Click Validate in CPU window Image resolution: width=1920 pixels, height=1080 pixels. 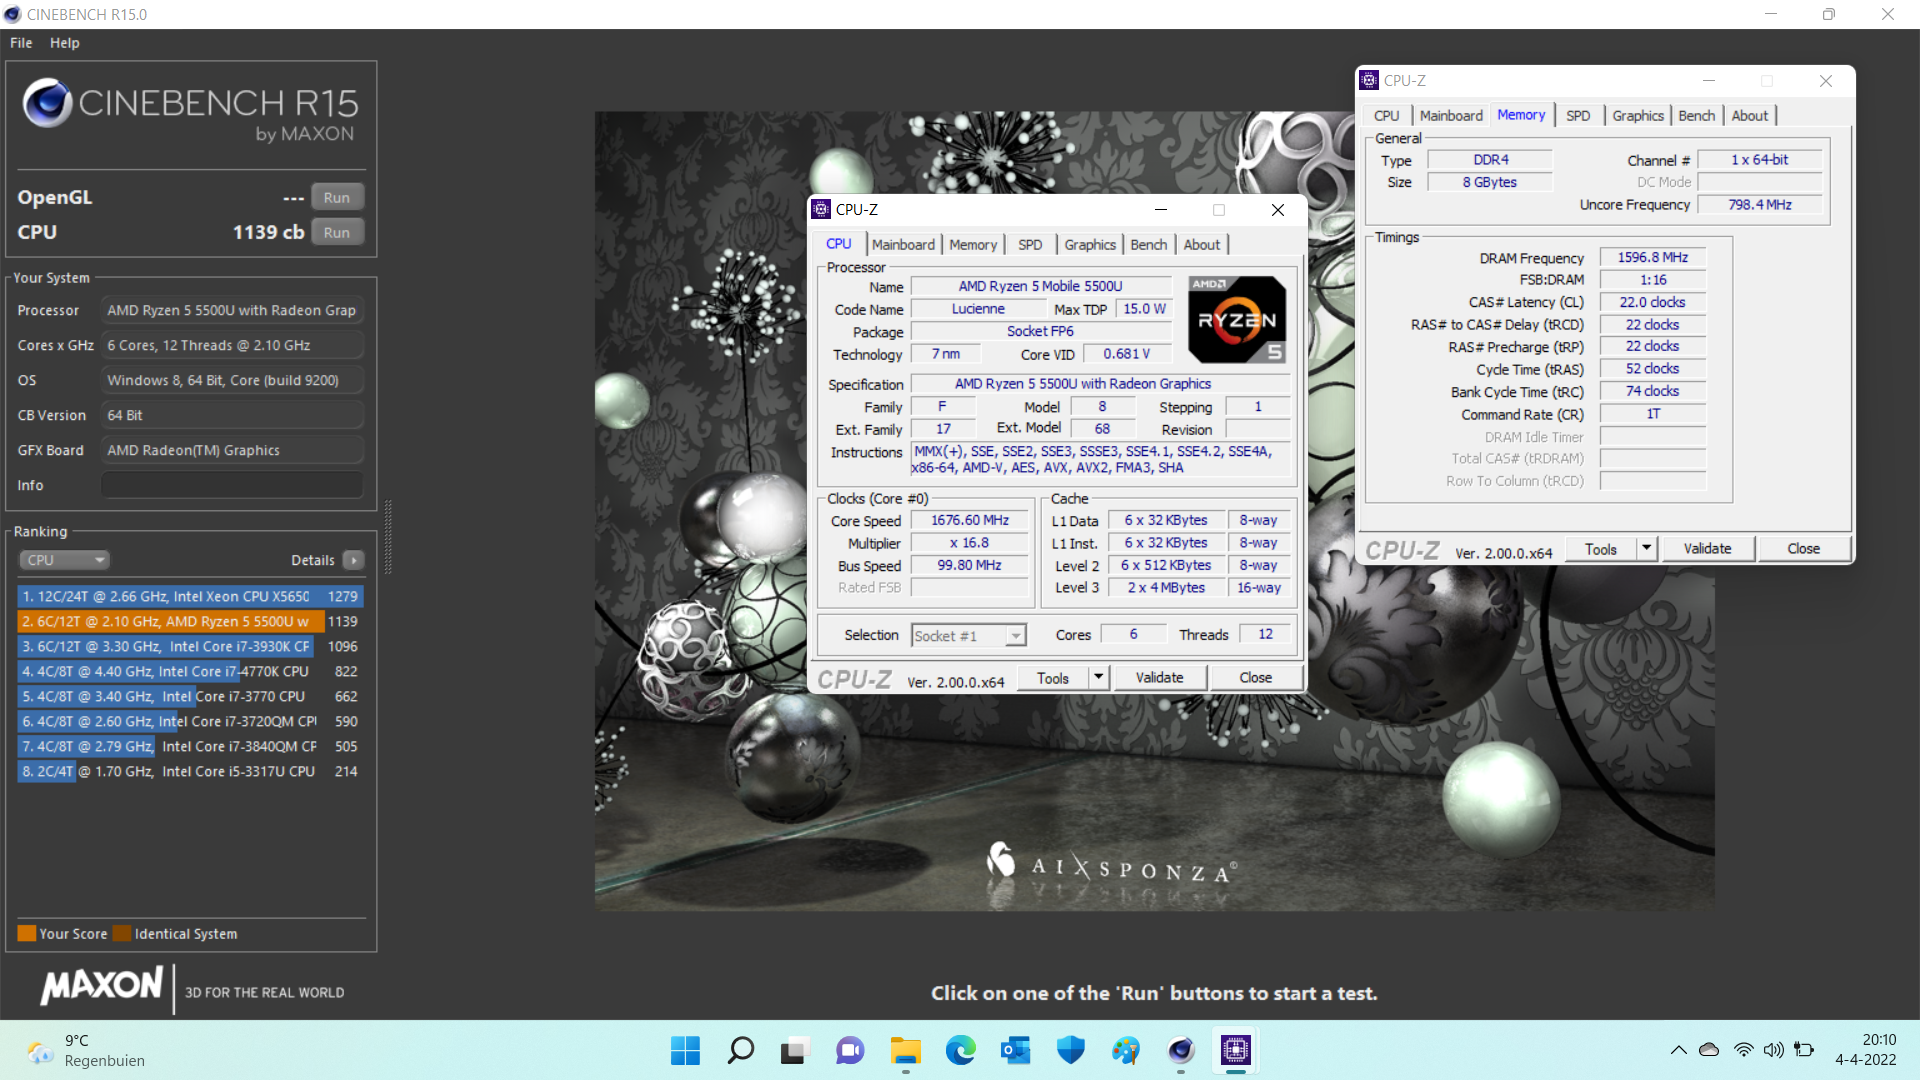point(1159,678)
